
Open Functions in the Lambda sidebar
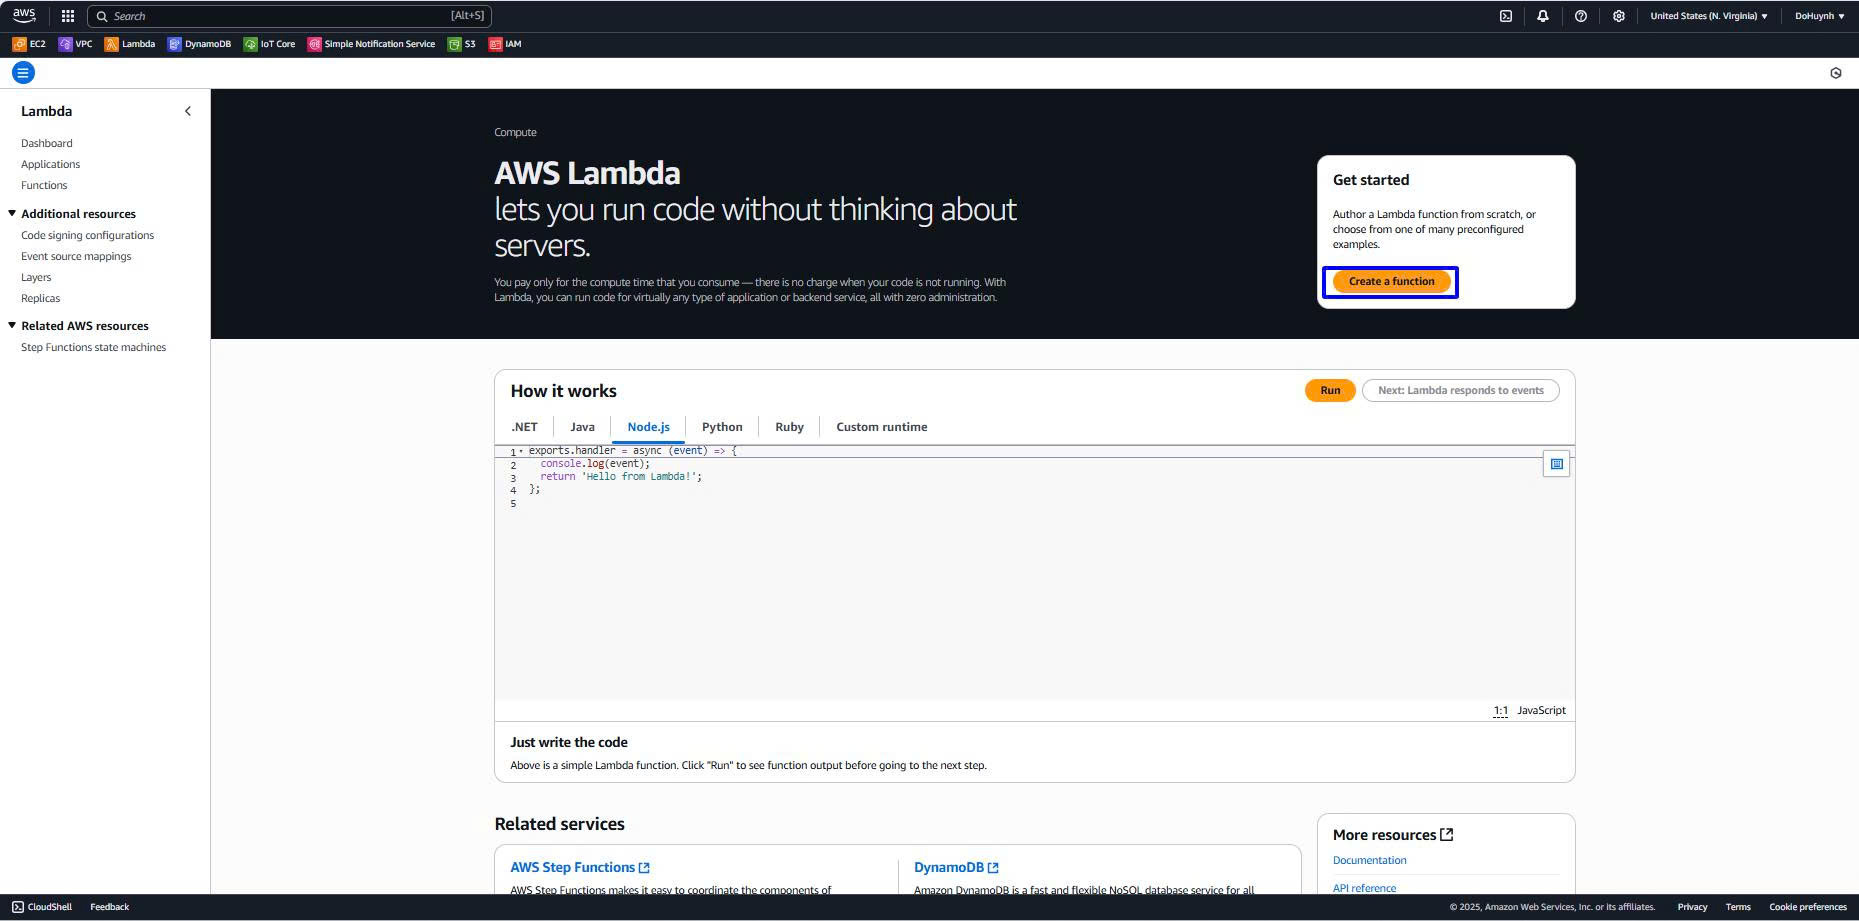click(x=44, y=185)
